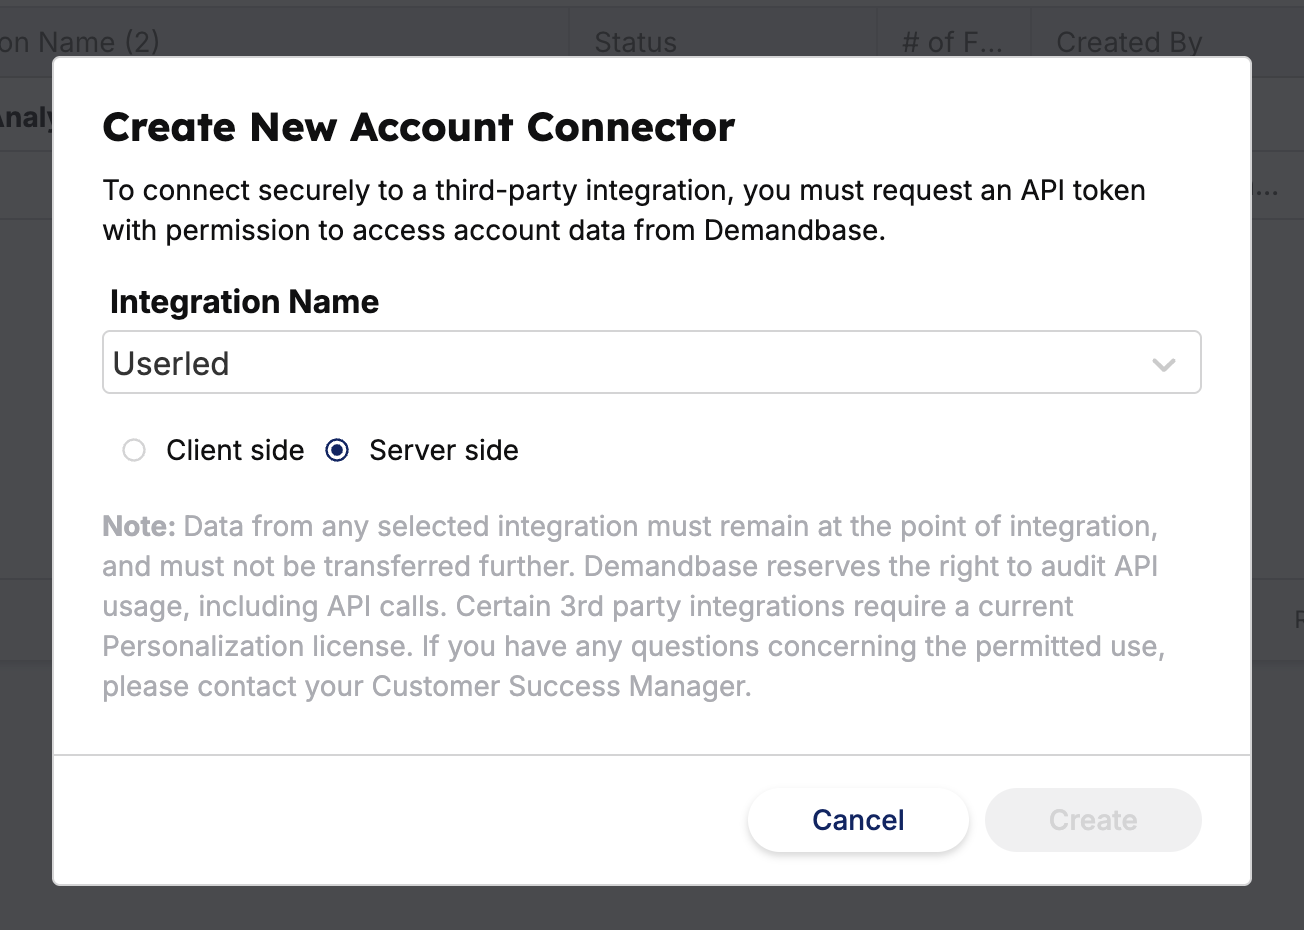Click the selected 'Userled' value text
The image size is (1304, 930).
[x=171, y=364]
